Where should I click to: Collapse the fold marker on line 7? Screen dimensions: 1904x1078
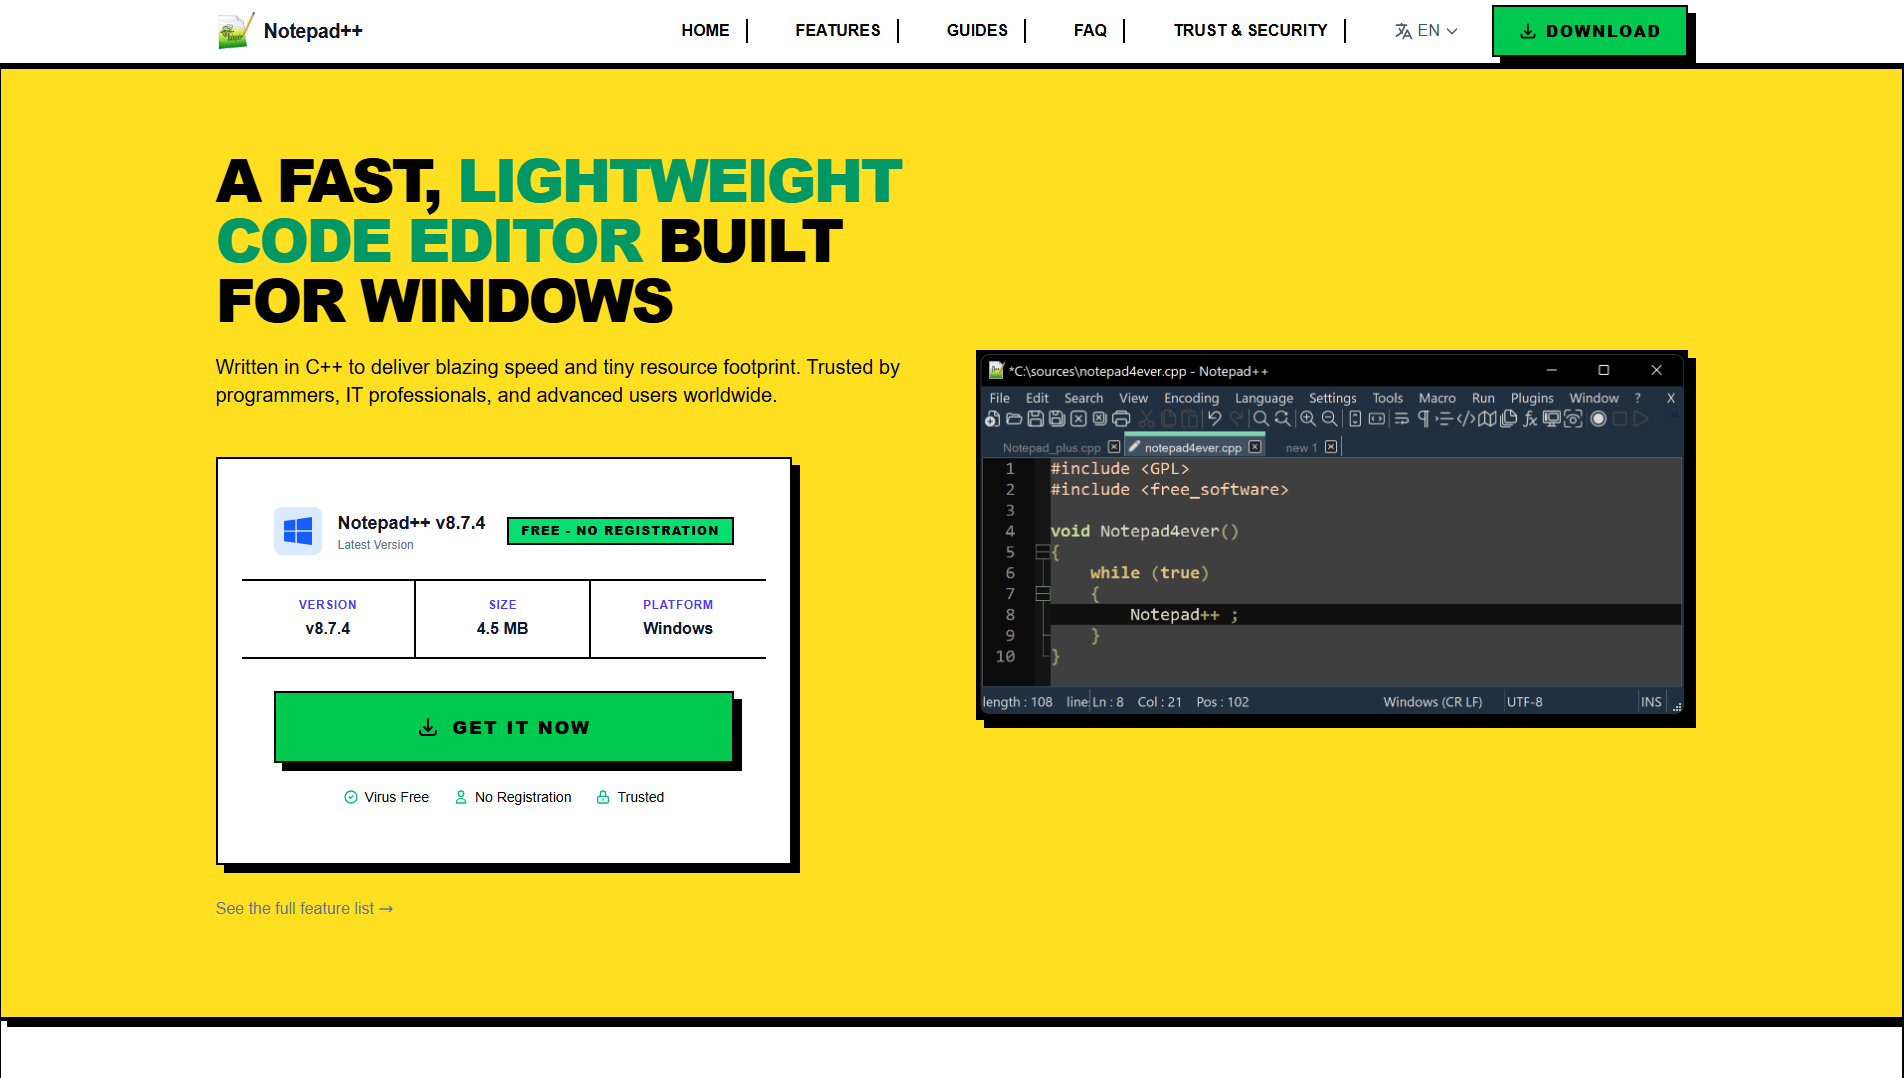1042,594
